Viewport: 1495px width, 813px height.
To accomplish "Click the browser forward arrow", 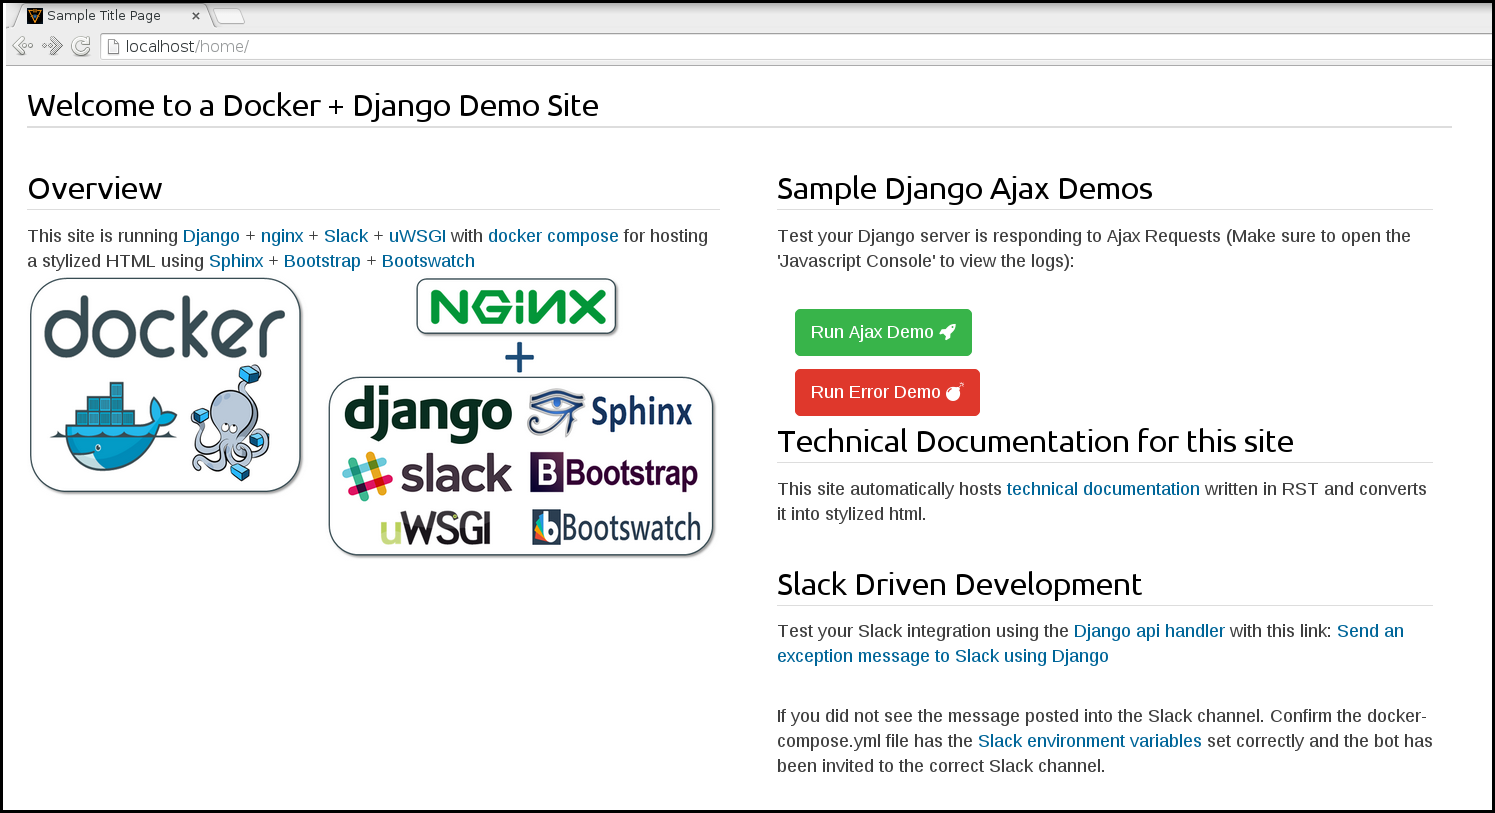I will point(52,46).
